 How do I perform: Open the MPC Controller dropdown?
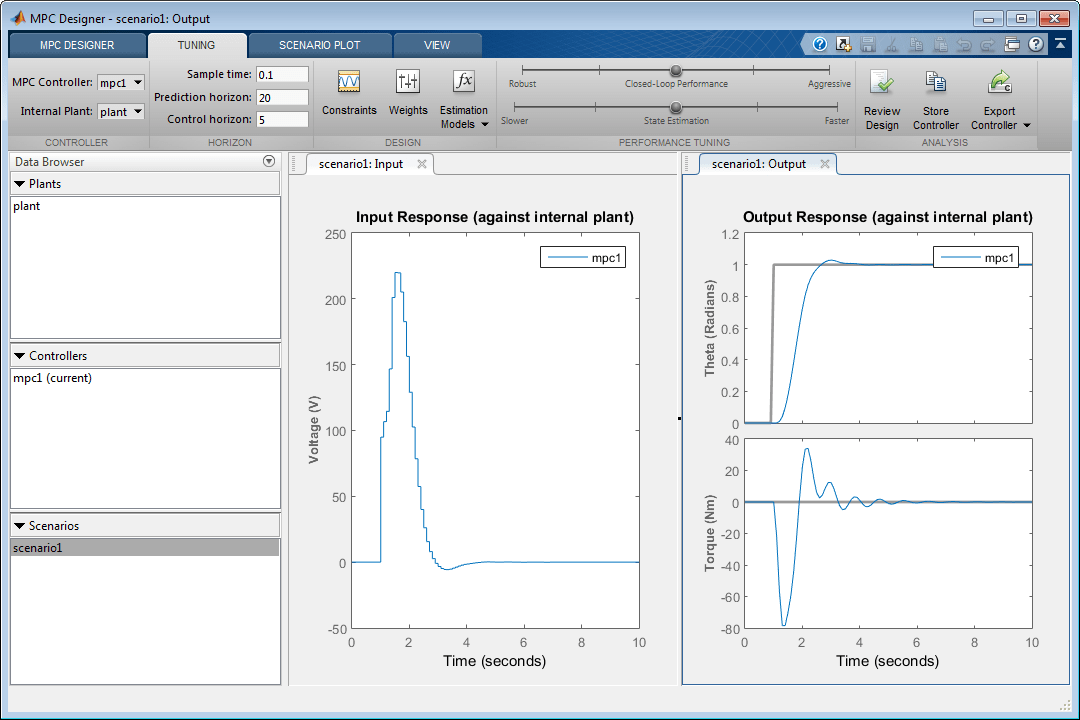tap(121, 83)
